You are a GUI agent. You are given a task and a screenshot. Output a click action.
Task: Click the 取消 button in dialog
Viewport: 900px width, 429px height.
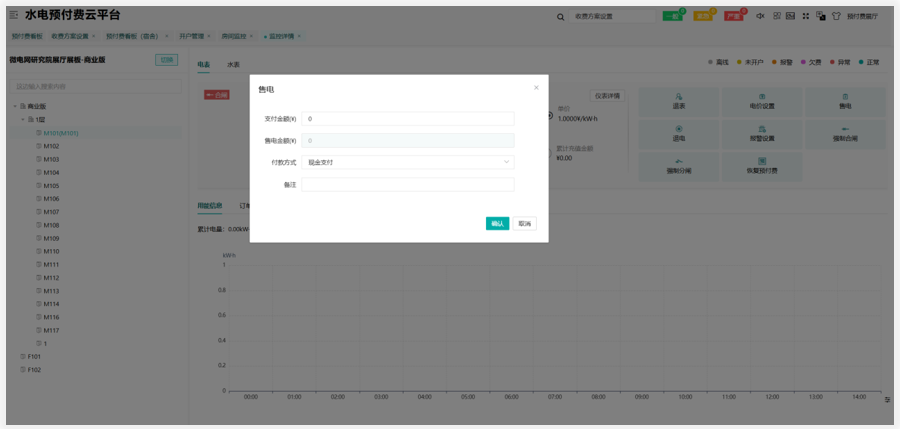(x=525, y=224)
